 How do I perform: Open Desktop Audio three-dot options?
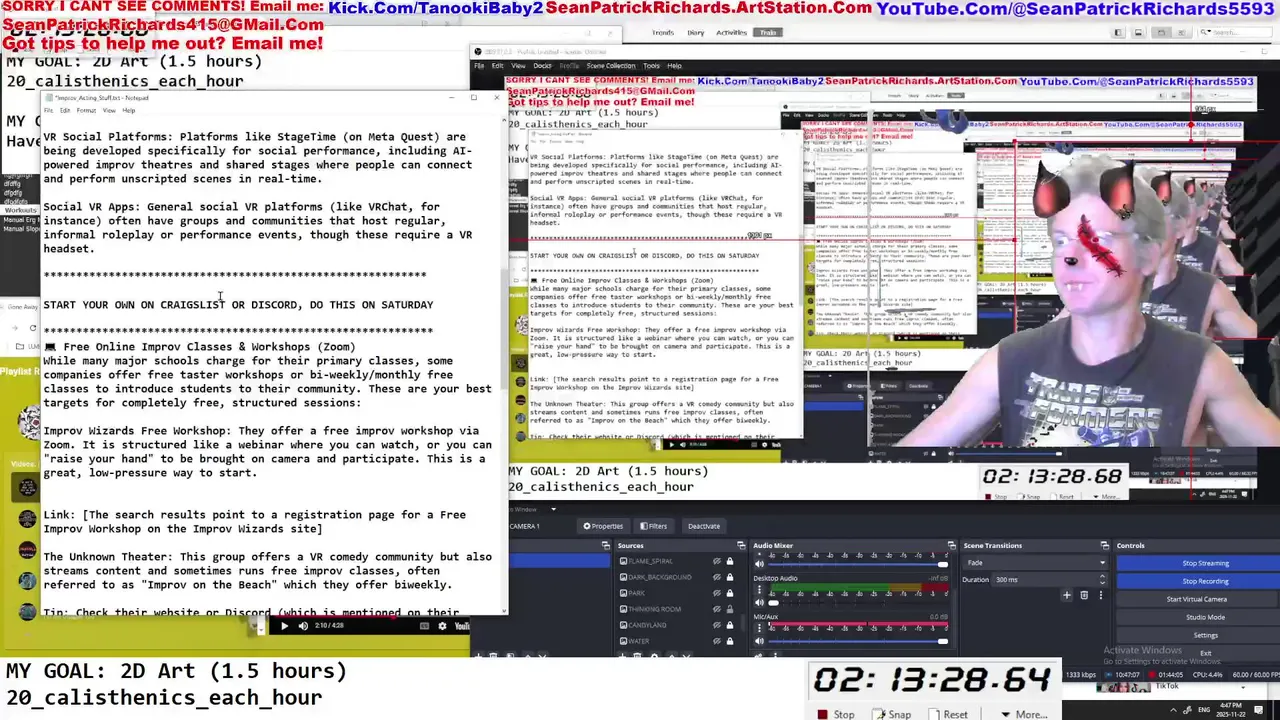click(x=759, y=589)
